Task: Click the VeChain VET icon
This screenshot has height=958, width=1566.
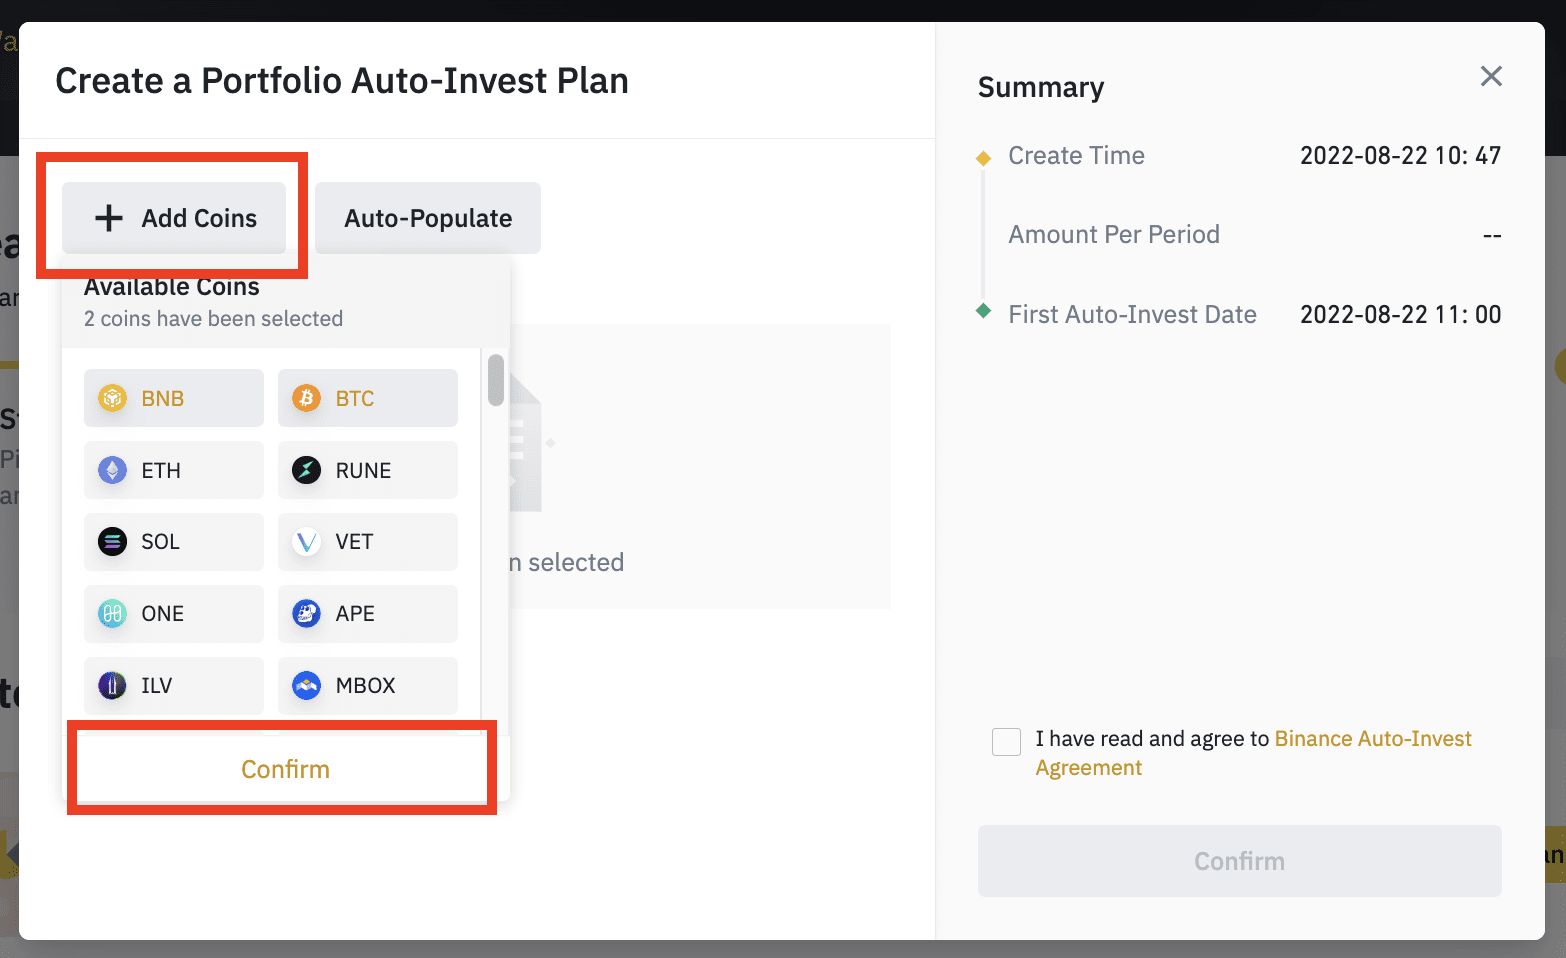Action: point(307,542)
